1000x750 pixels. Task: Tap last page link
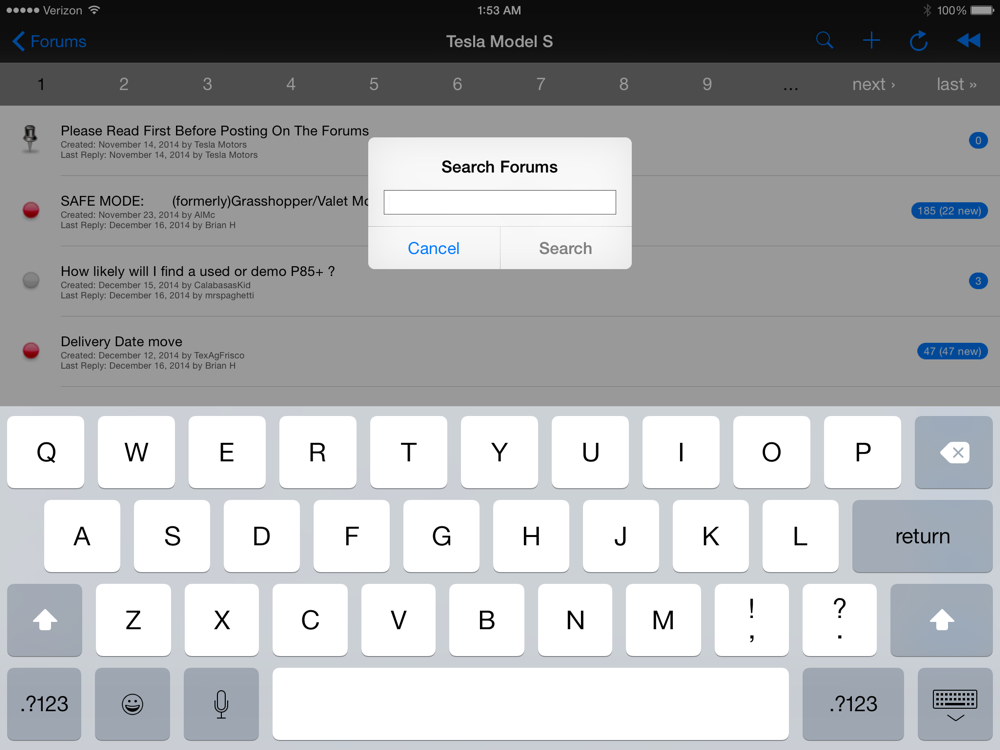(957, 84)
